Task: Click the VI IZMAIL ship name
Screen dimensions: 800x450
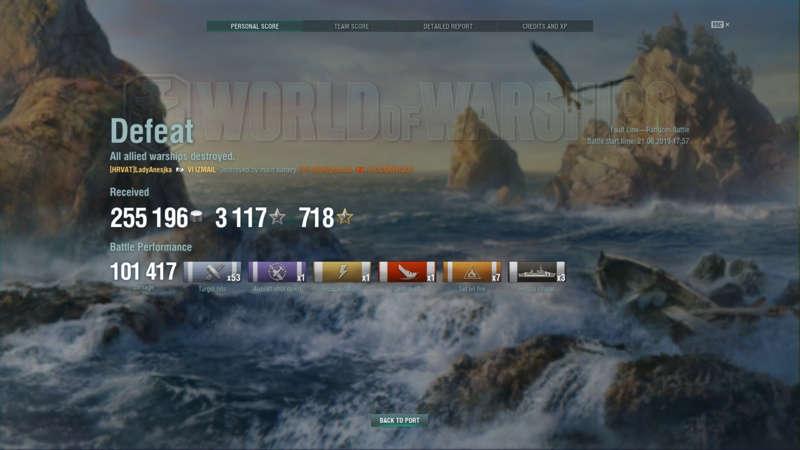Action: coord(201,170)
